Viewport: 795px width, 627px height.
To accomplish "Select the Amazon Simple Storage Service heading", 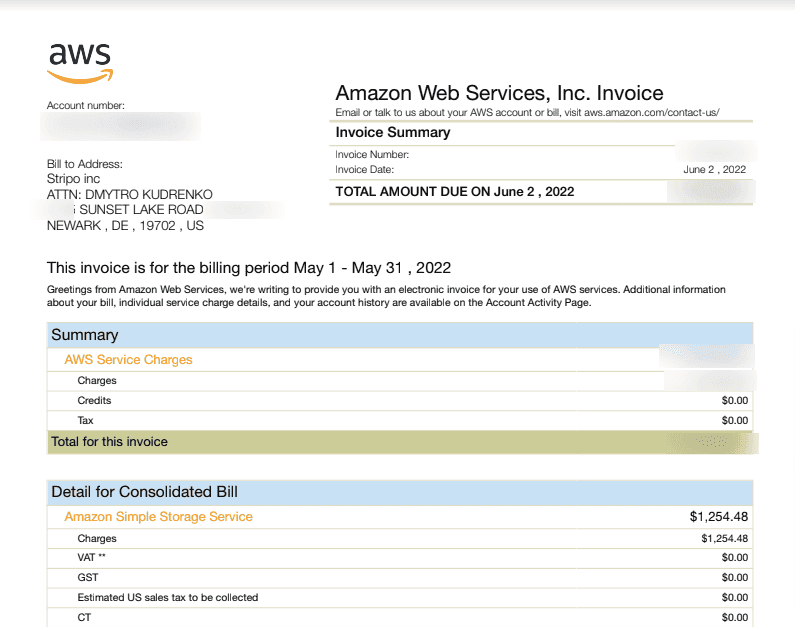I will point(158,517).
